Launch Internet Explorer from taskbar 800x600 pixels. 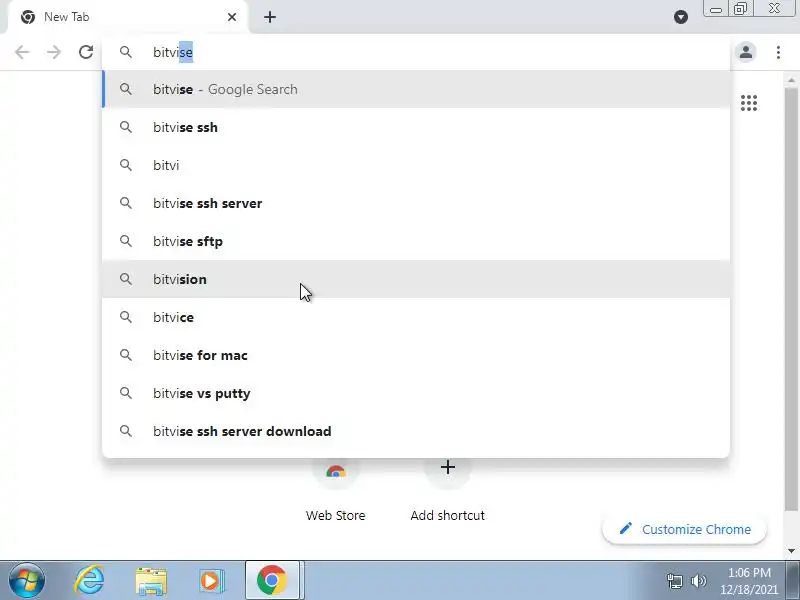coord(89,580)
